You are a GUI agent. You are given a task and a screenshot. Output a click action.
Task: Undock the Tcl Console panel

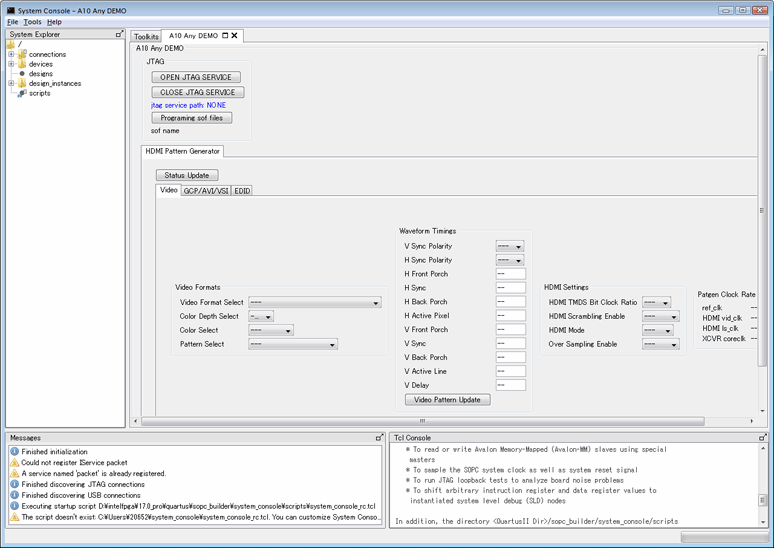765,437
